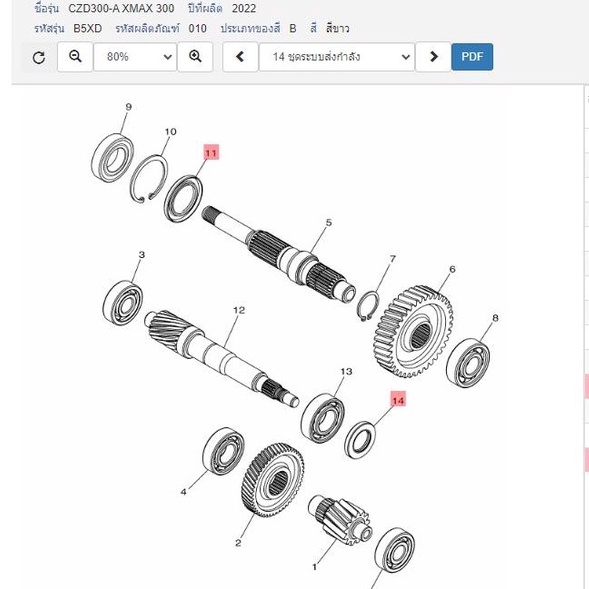
Task: Zoom in with the magnifier plus icon
Action: (195, 57)
